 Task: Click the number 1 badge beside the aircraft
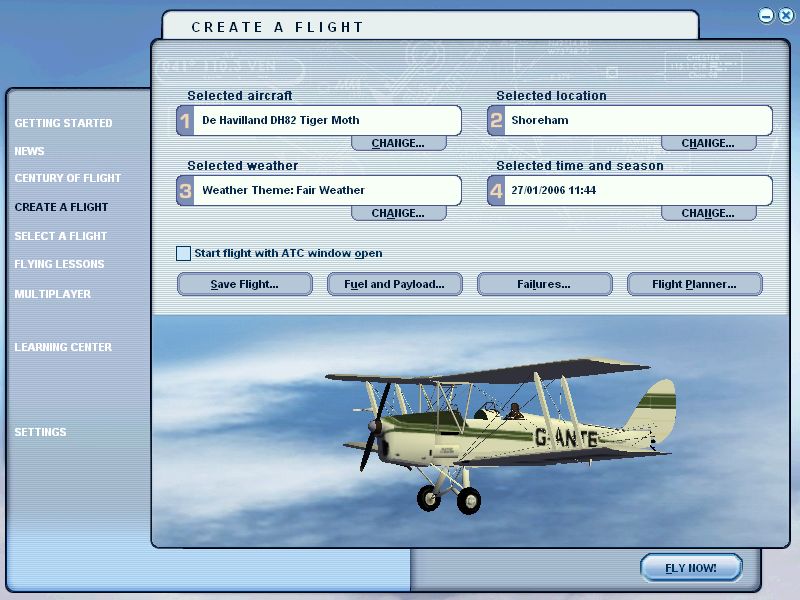(185, 120)
